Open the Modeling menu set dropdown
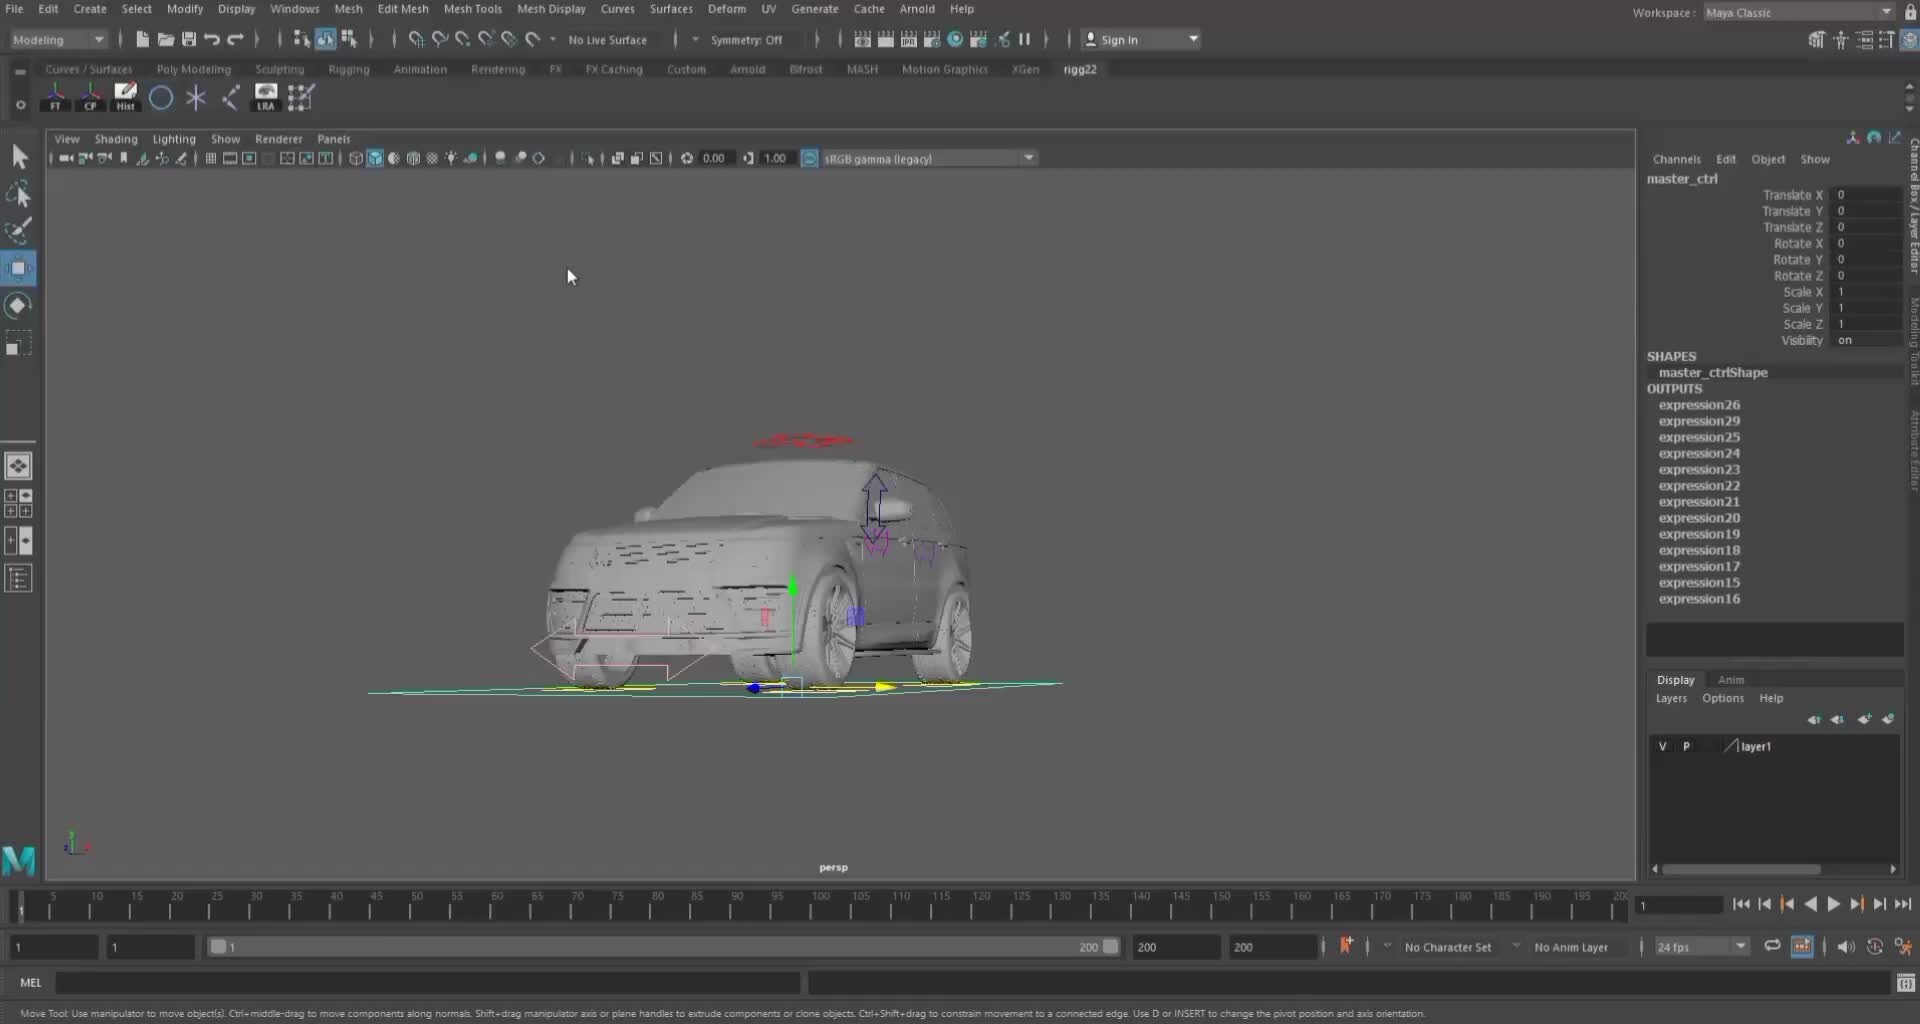 coord(57,40)
